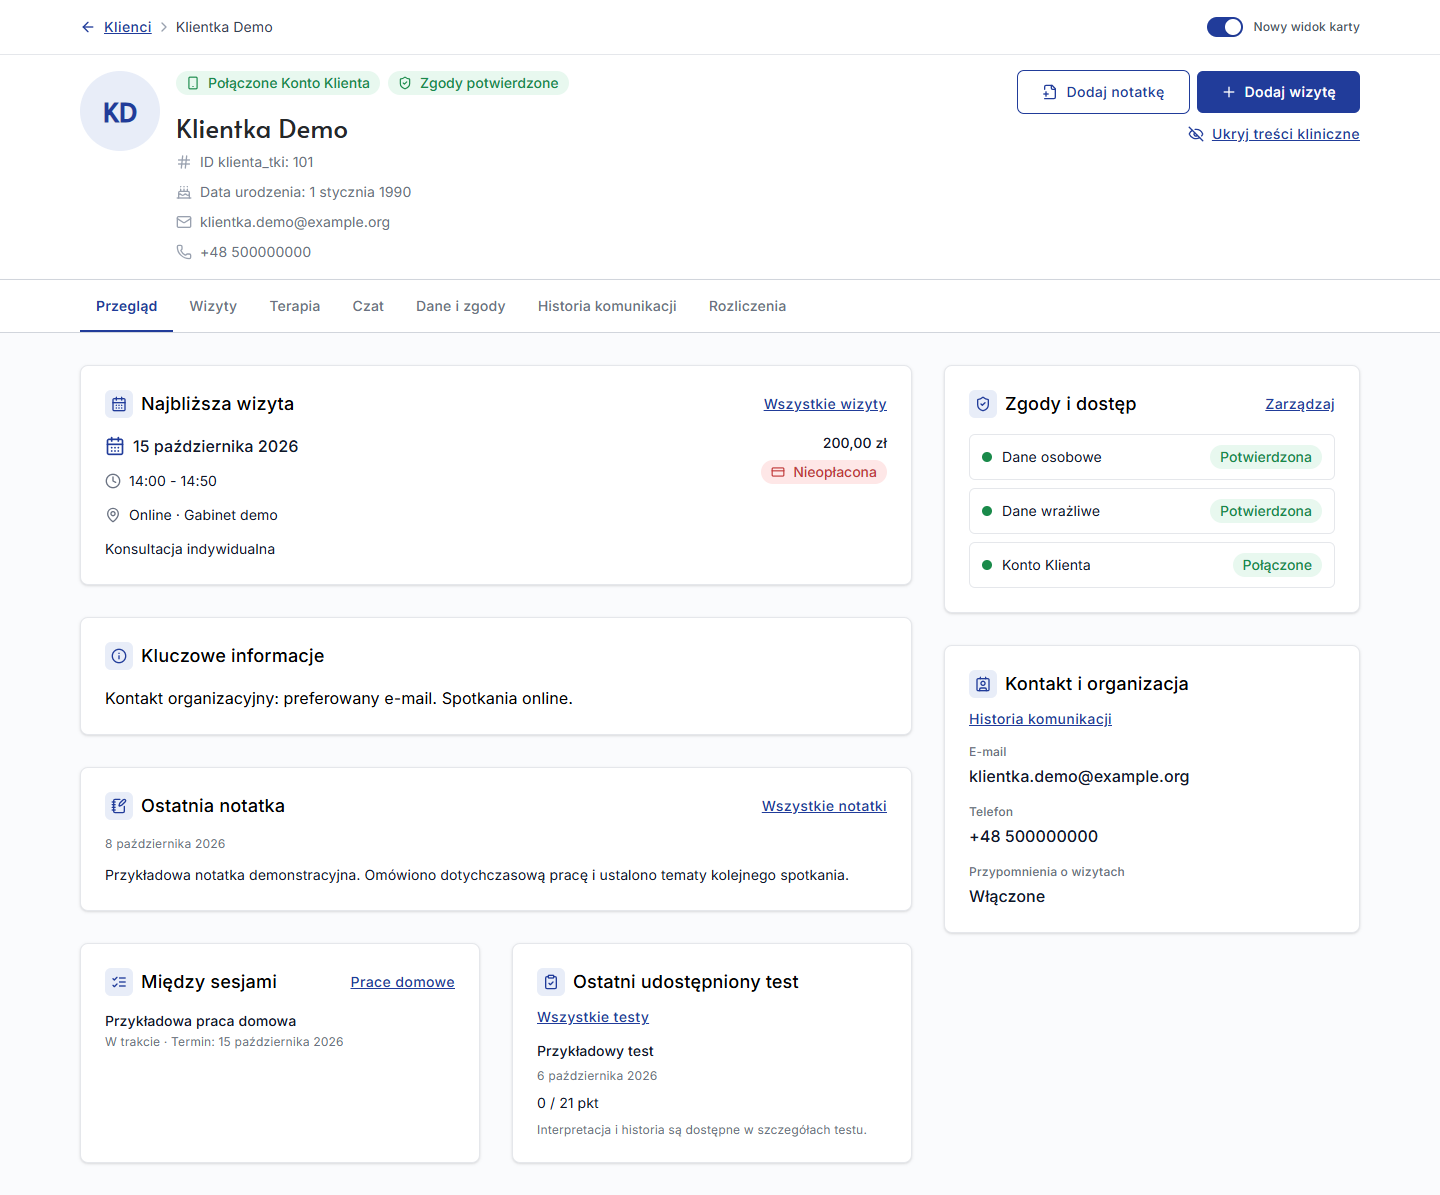Click the info icon in Kluczowe informacje
This screenshot has width=1440, height=1195.
(x=119, y=656)
